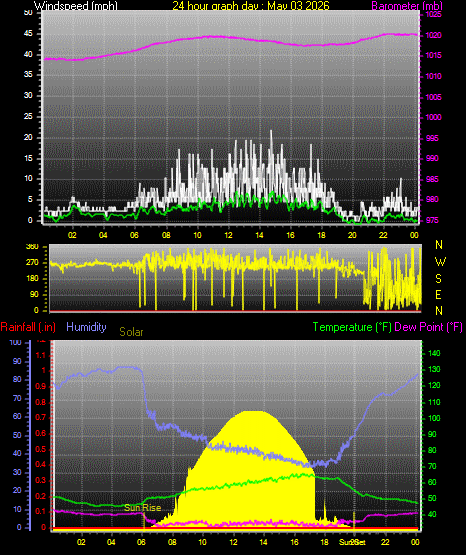Click the 35 tick on the windspeed axis

click(x=28, y=75)
